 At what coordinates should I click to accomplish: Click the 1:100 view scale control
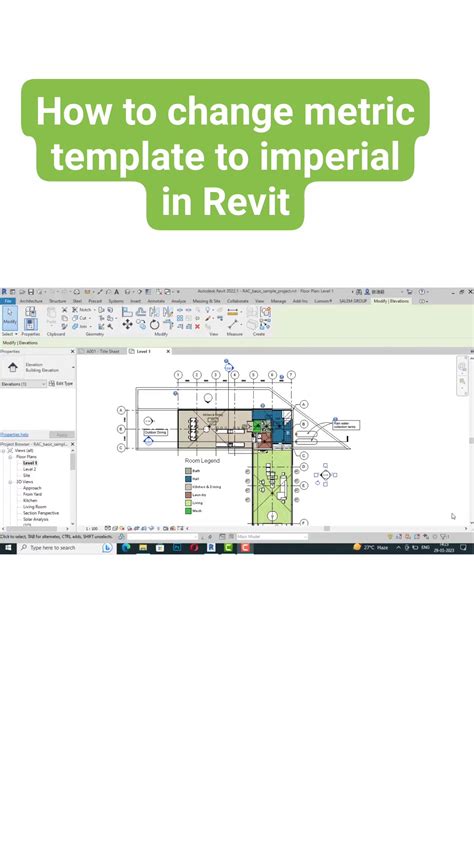(91, 529)
